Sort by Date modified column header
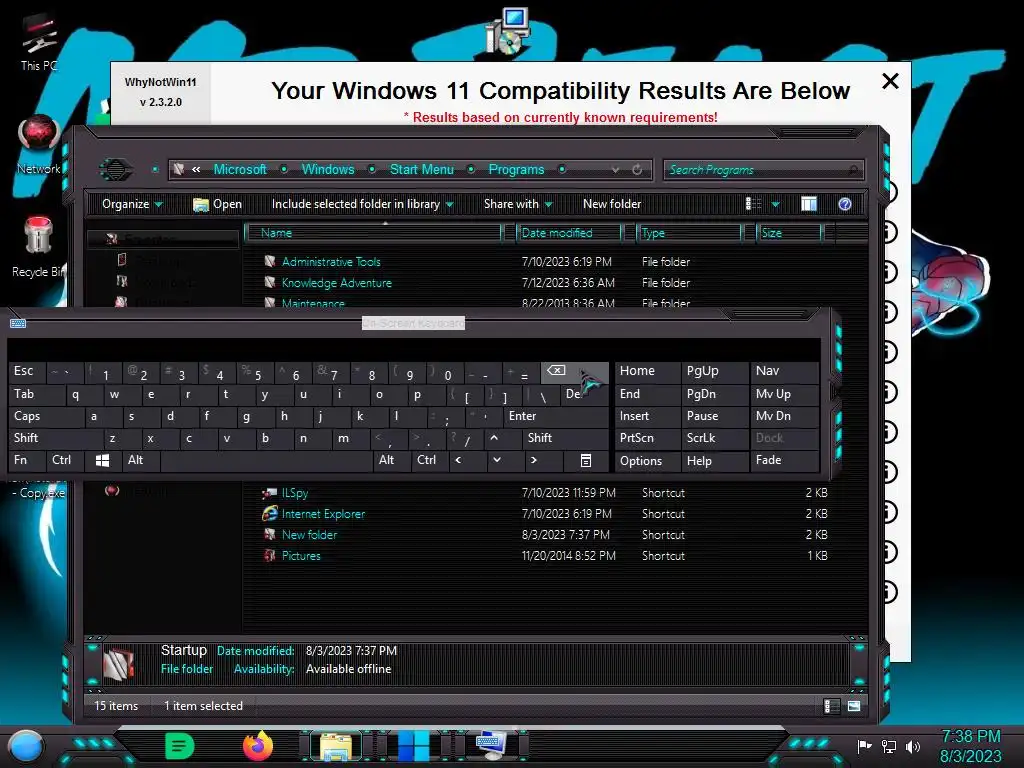 pyautogui.click(x=569, y=233)
